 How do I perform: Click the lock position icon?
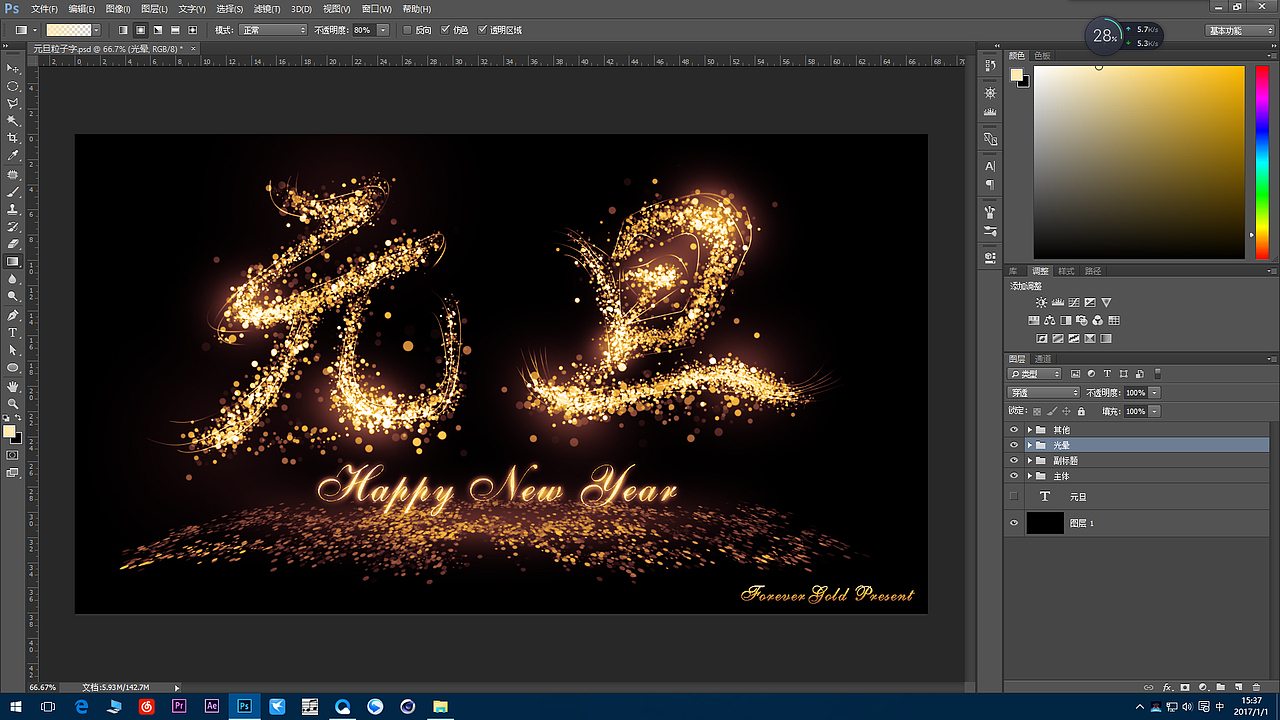[1066, 411]
